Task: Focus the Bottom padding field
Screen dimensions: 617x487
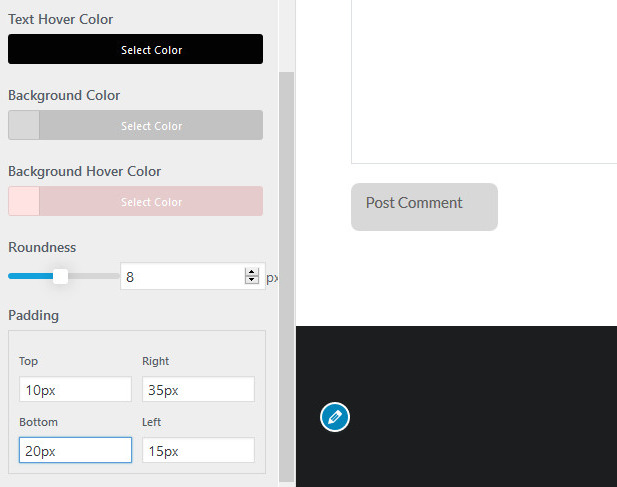Action: point(75,451)
